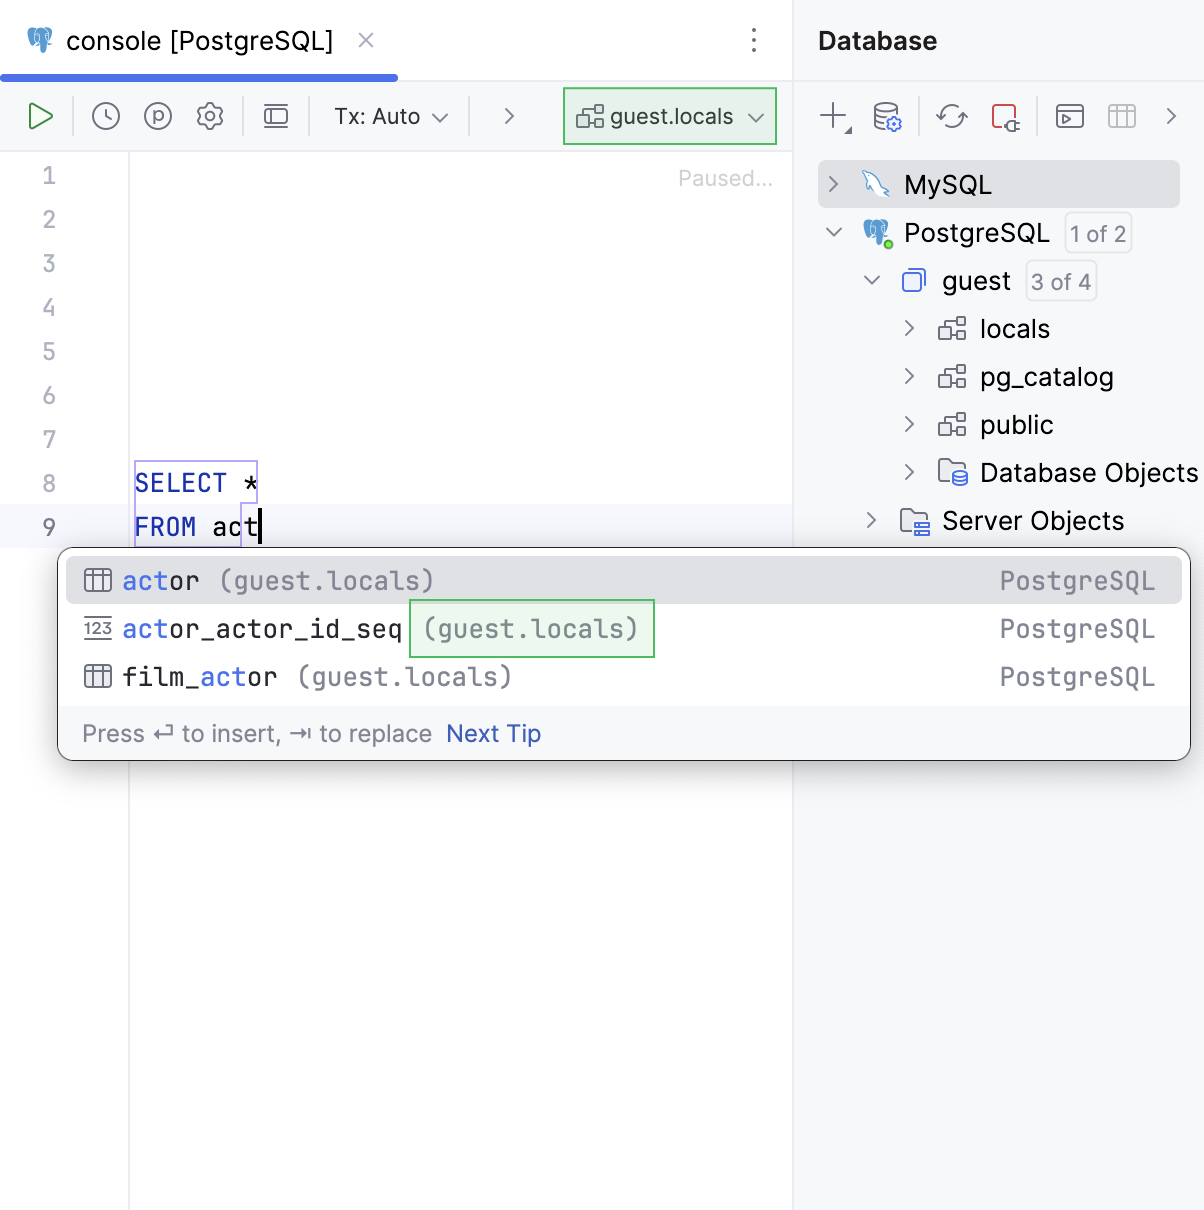Image resolution: width=1204 pixels, height=1210 pixels.
Task: Choose film_actor completion suggestion
Action: [624, 676]
